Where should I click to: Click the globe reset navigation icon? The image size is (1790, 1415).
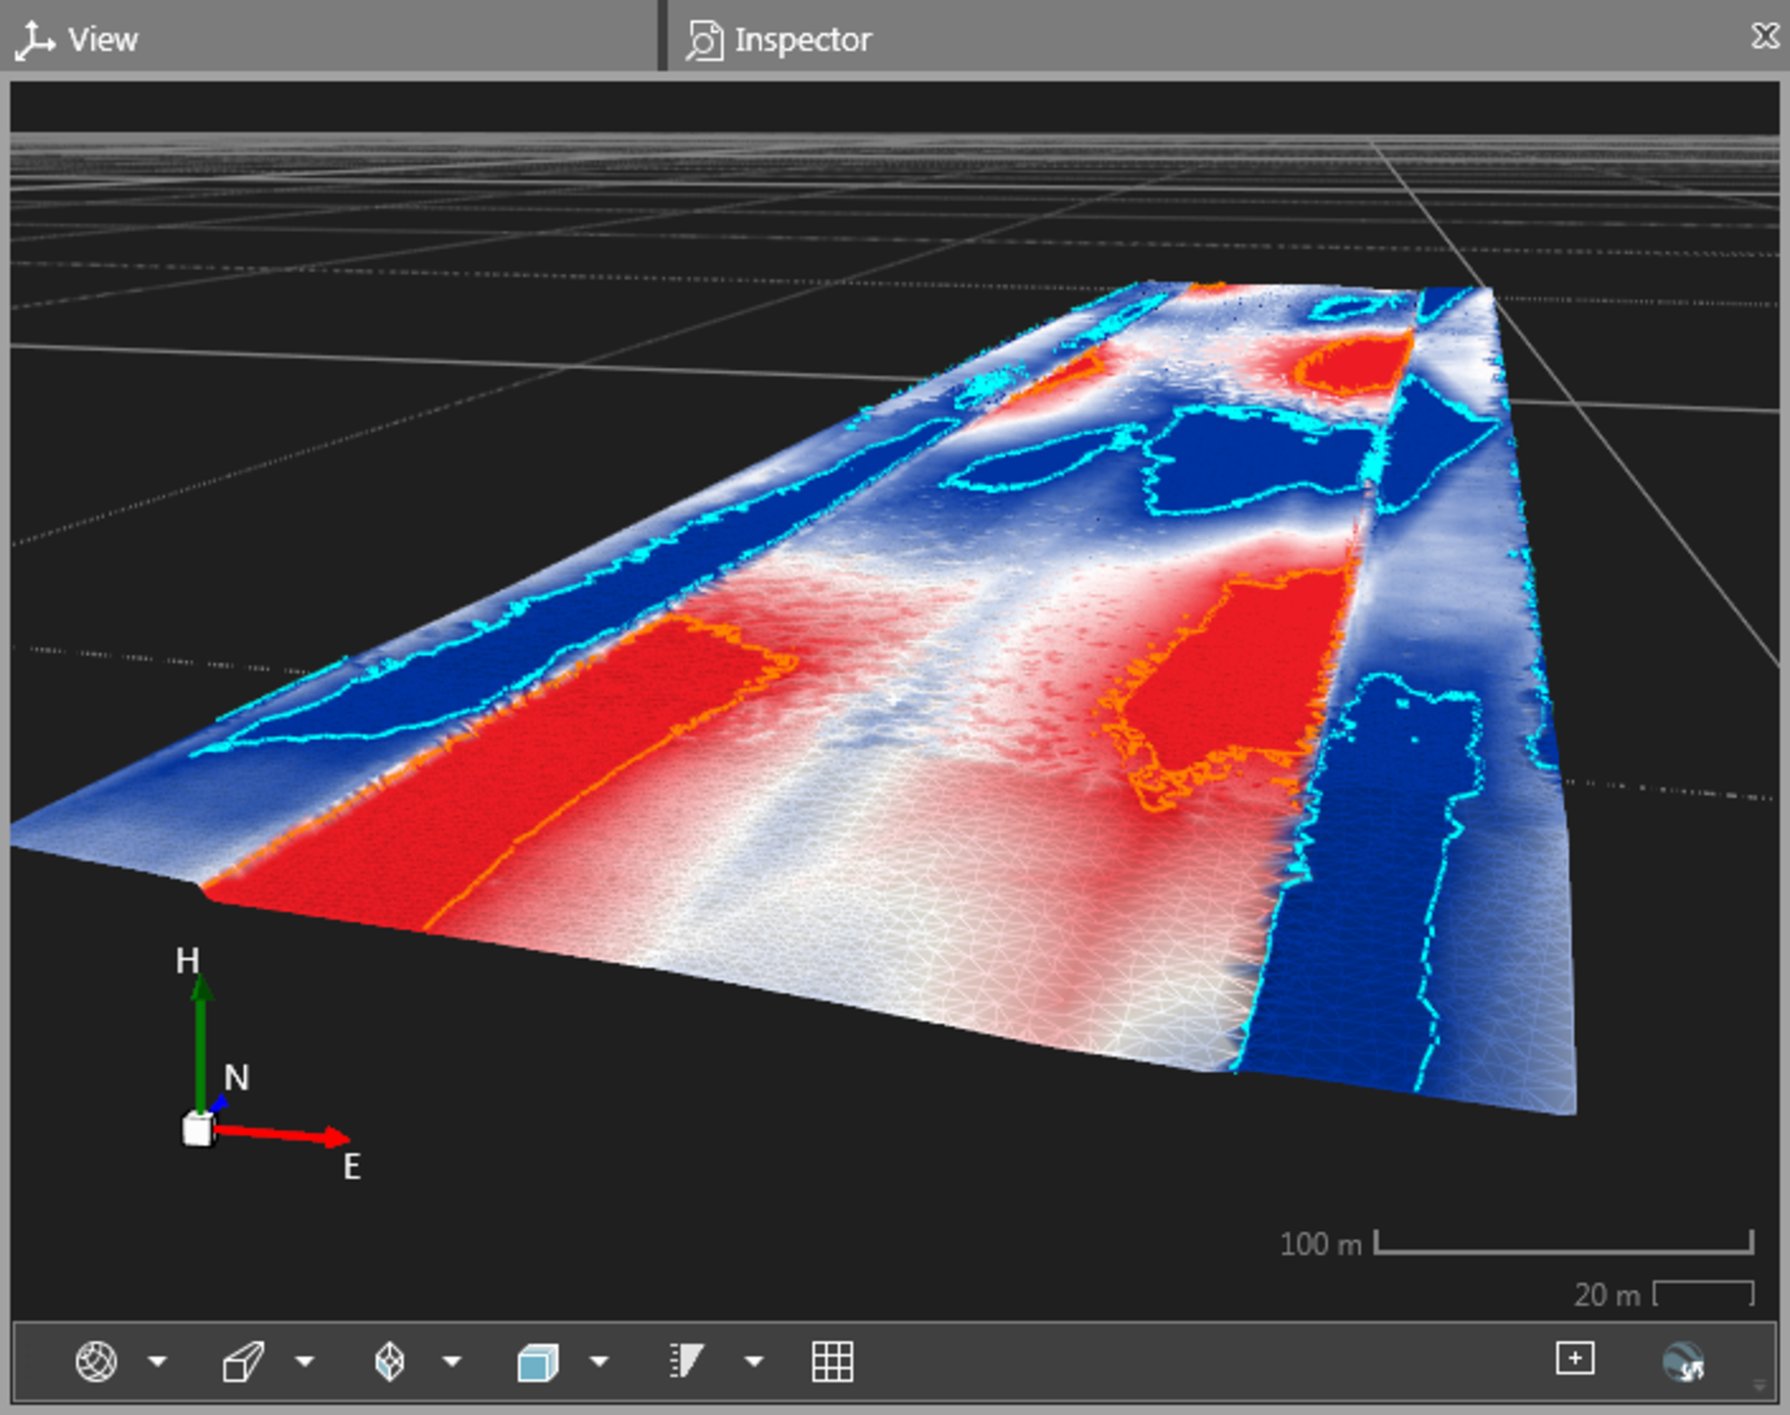click(1684, 1362)
